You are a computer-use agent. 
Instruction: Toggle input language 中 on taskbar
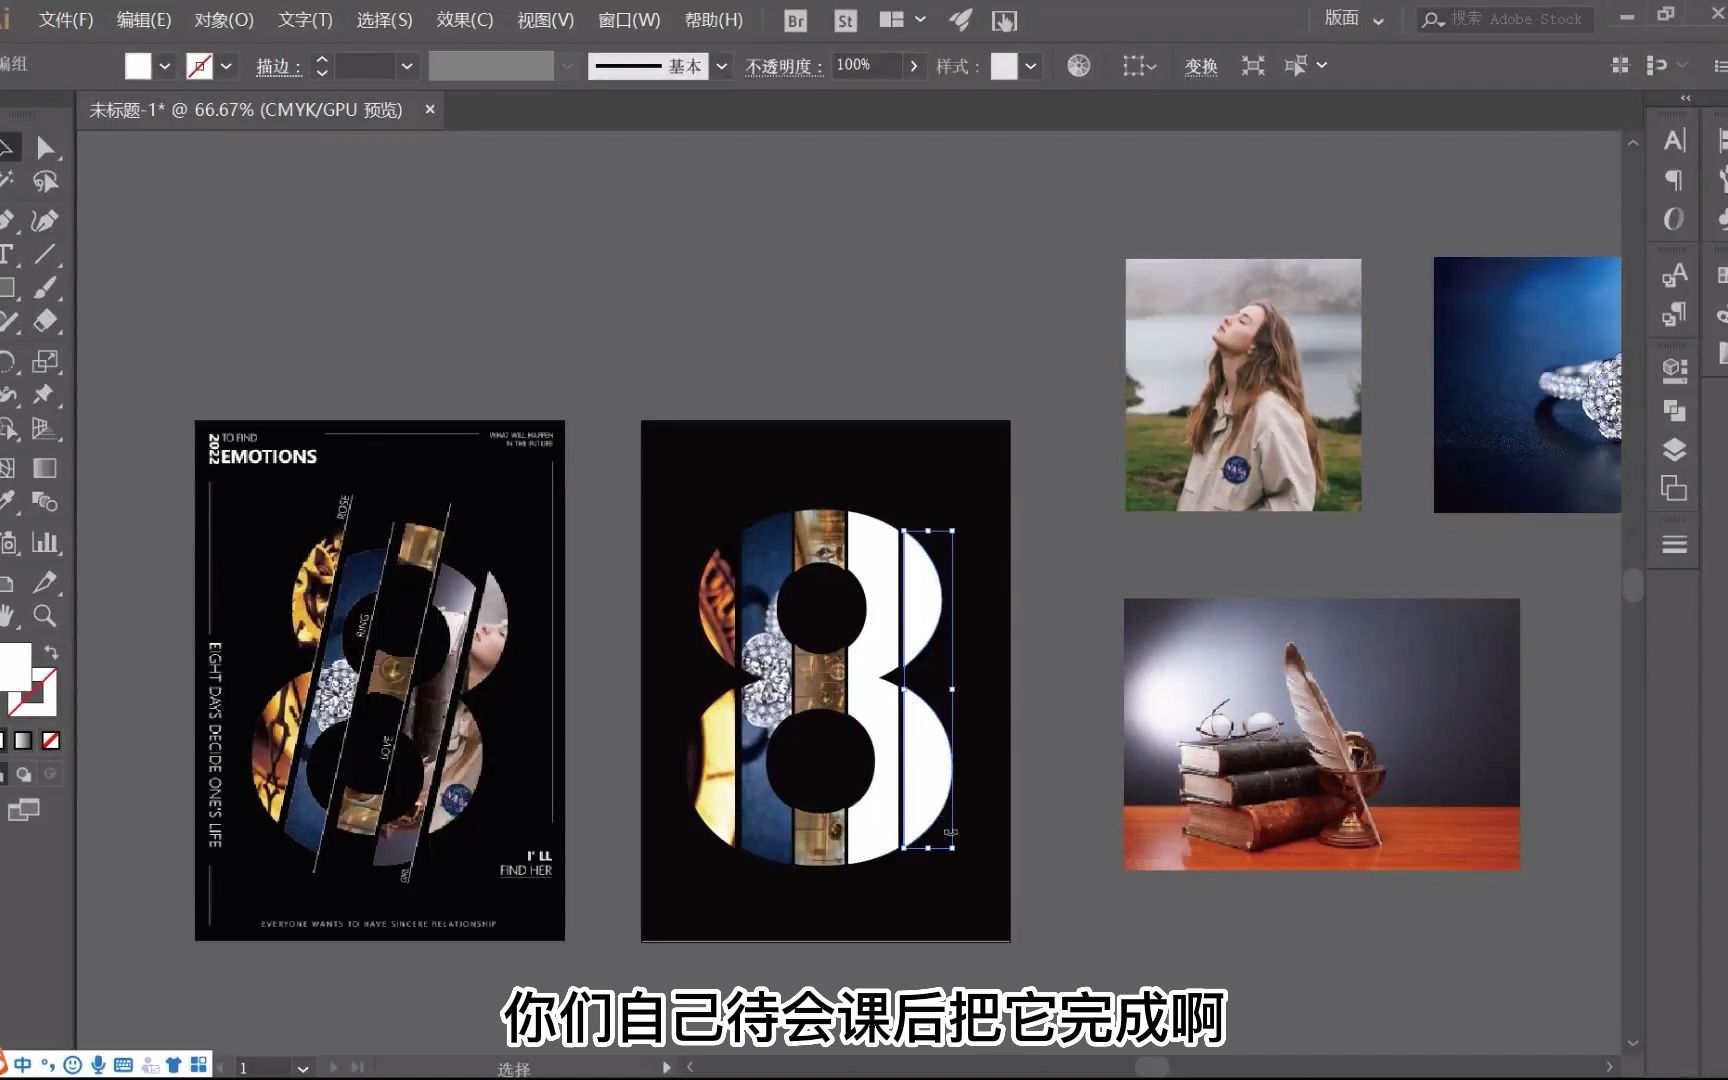[x=22, y=1064]
